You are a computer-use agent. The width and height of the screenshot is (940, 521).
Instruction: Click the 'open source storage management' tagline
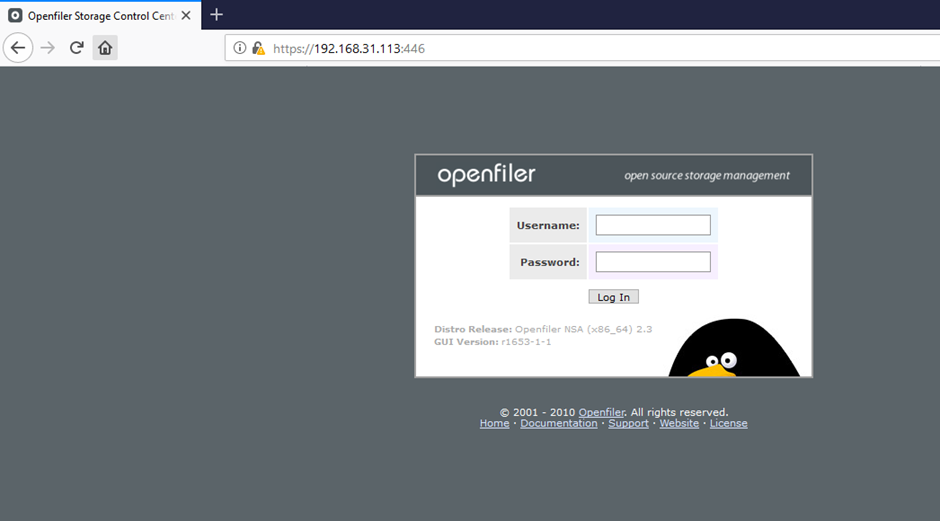click(x=707, y=176)
